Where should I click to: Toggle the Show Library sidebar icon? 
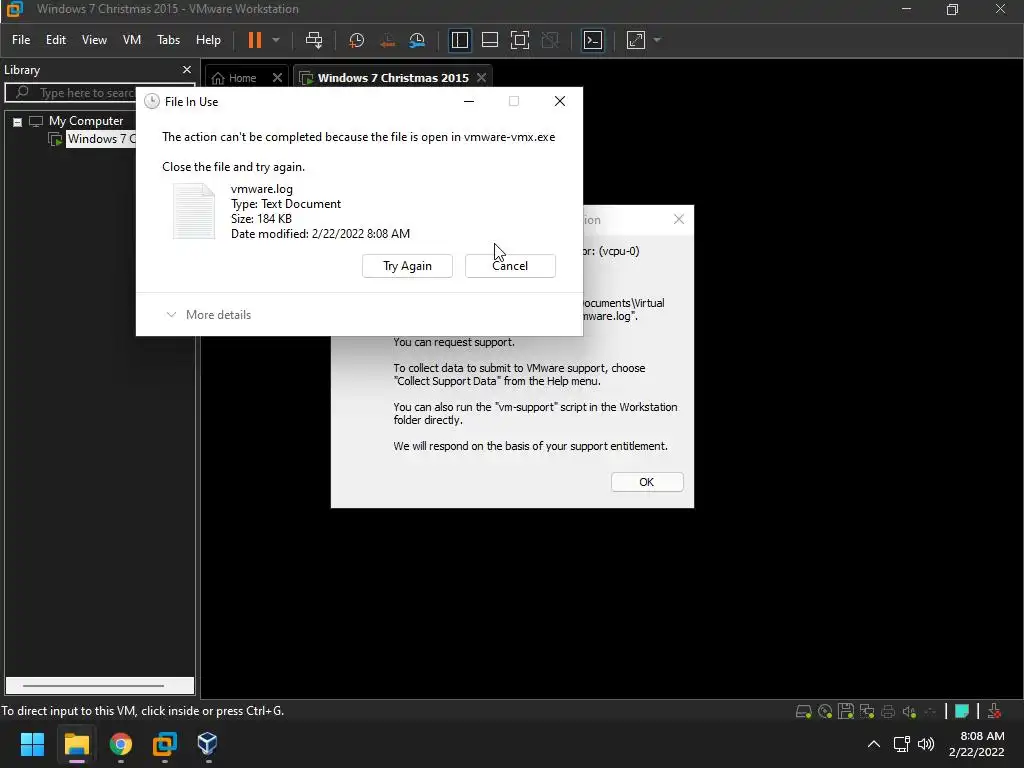[x=460, y=40]
